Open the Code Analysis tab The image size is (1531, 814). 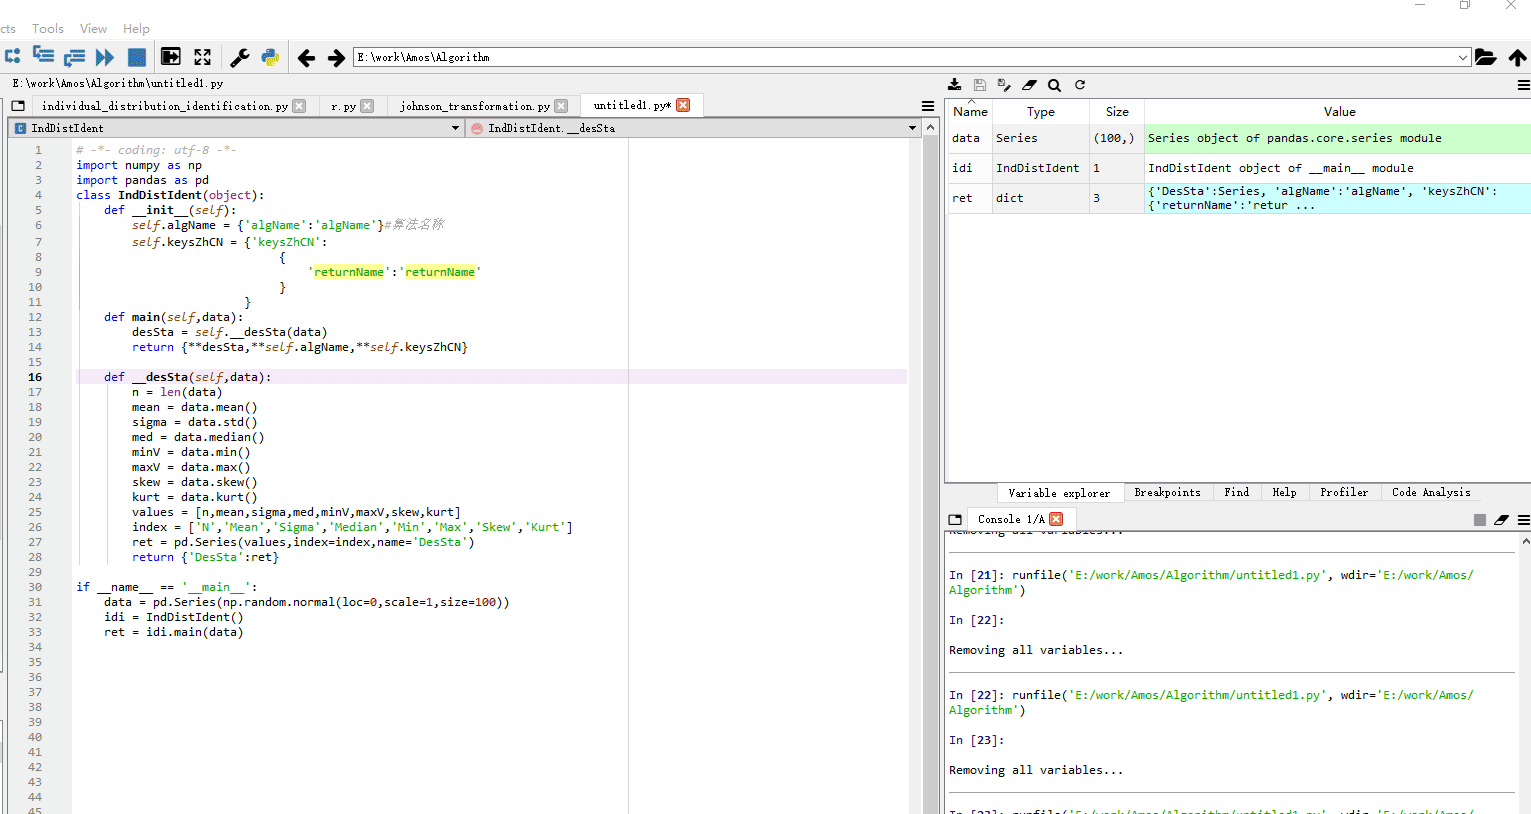click(x=1431, y=492)
